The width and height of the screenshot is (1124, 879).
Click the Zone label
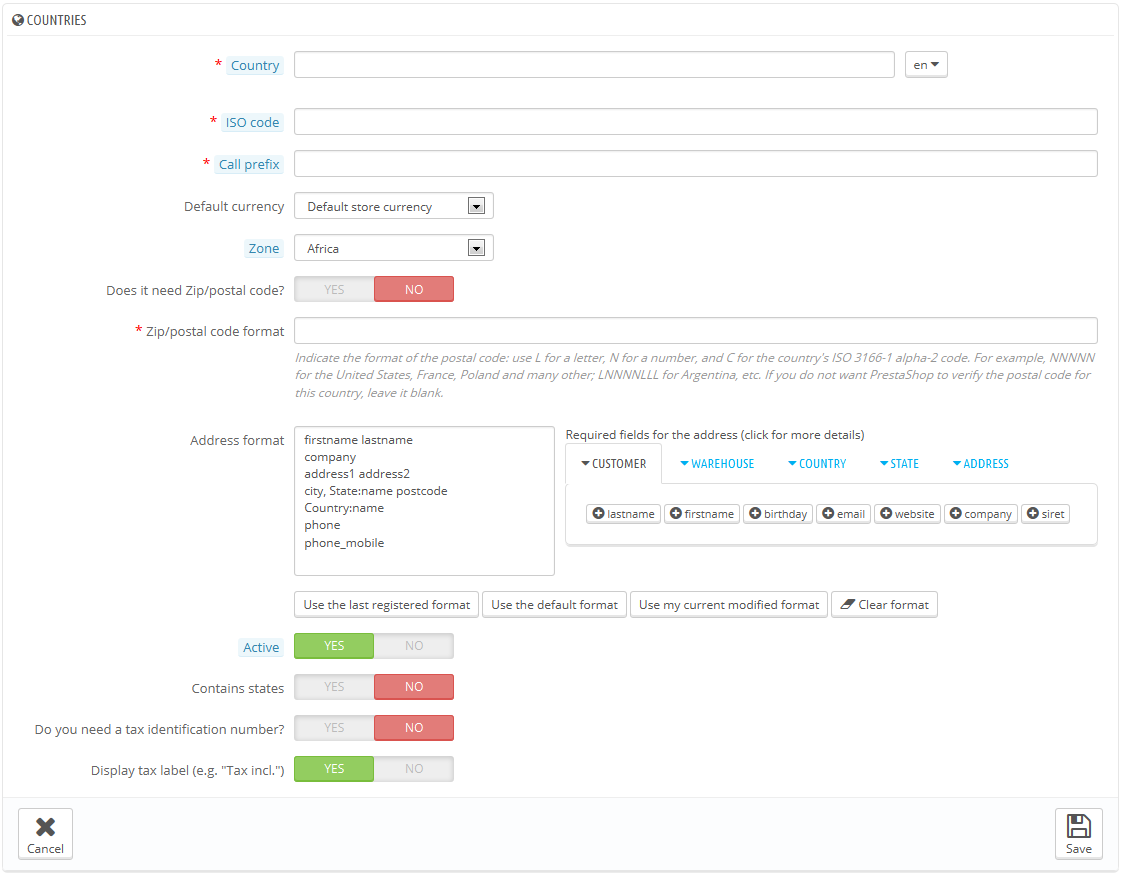264,249
